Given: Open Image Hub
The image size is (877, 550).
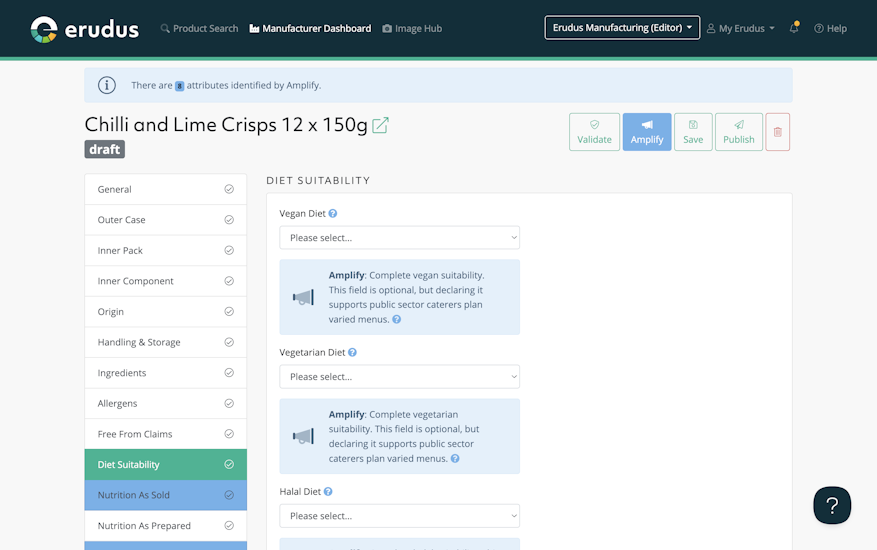Looking at the screenshot, I should click(x=412, y=29).
